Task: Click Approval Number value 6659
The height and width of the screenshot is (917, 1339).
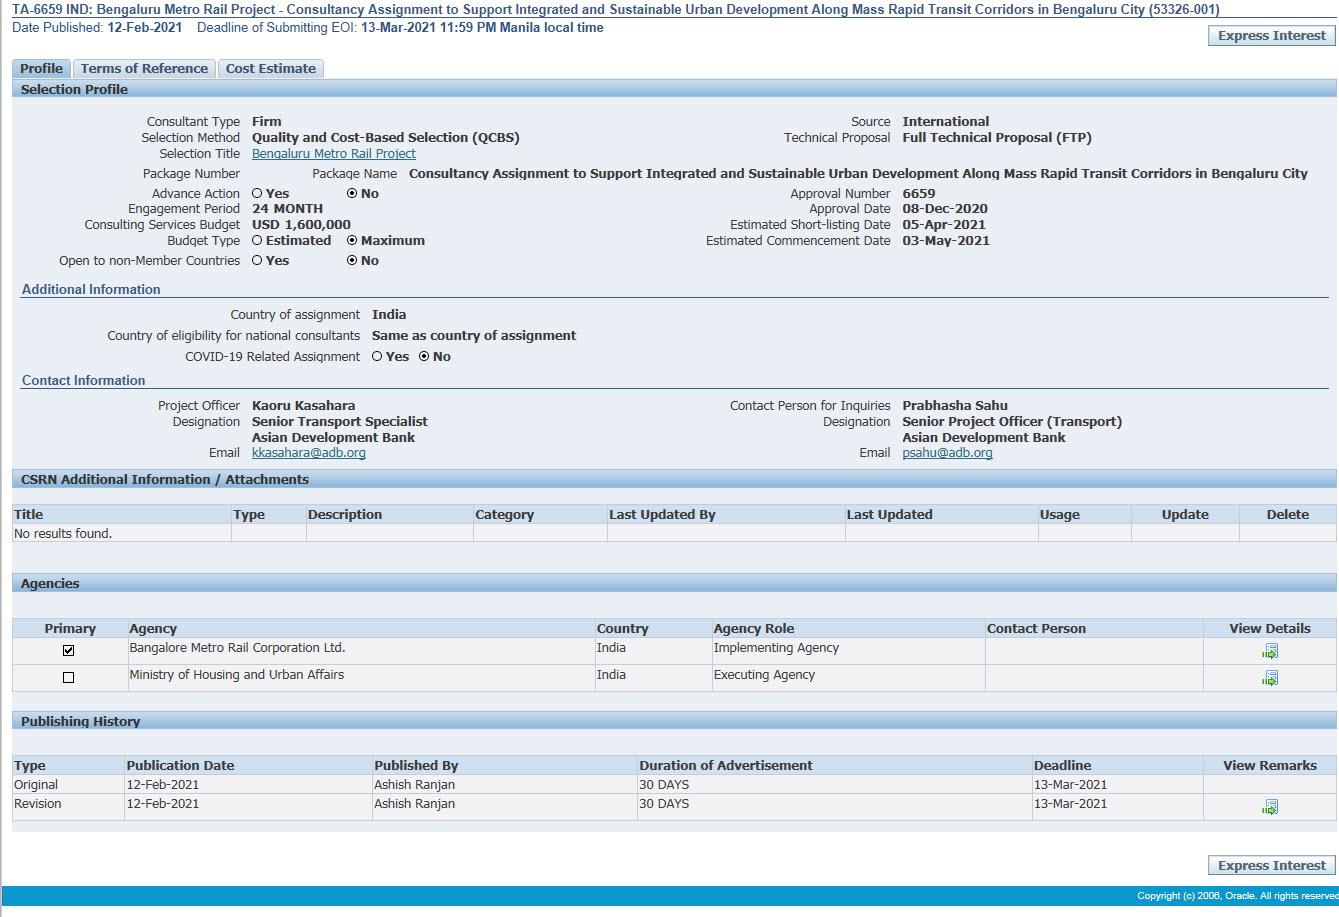Action: click(x=919, y=193)
